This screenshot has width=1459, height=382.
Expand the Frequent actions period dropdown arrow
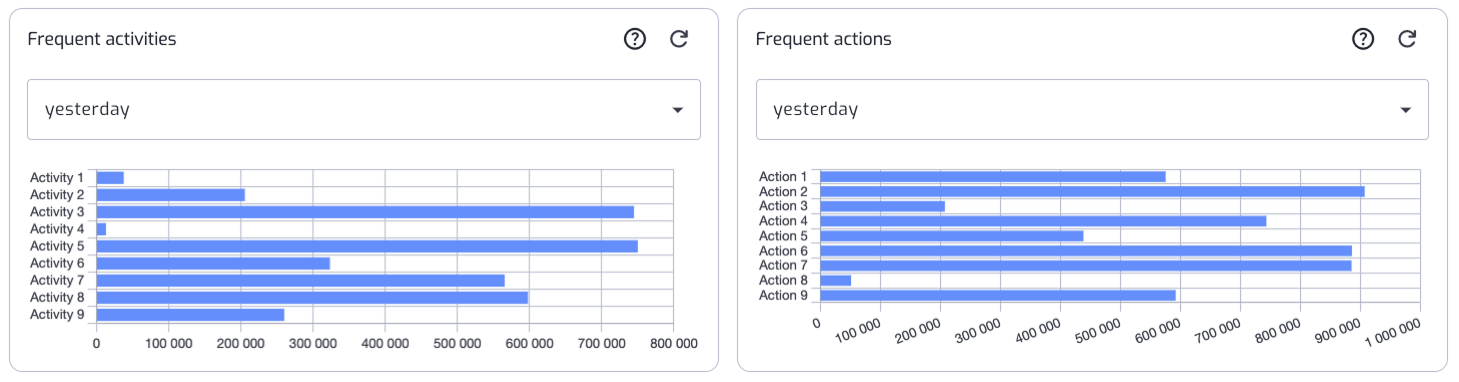[1405, 110]
